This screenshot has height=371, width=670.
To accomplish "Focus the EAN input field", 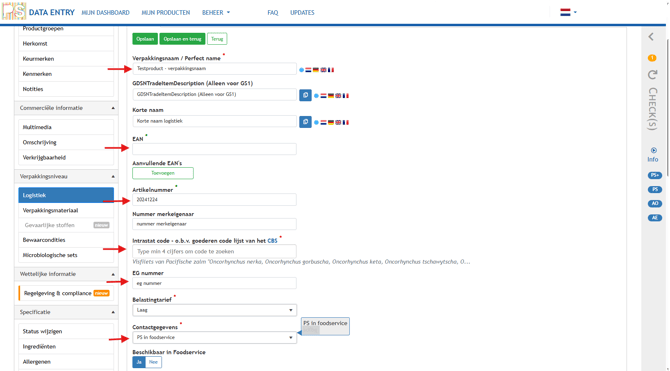I will point(215,149).
